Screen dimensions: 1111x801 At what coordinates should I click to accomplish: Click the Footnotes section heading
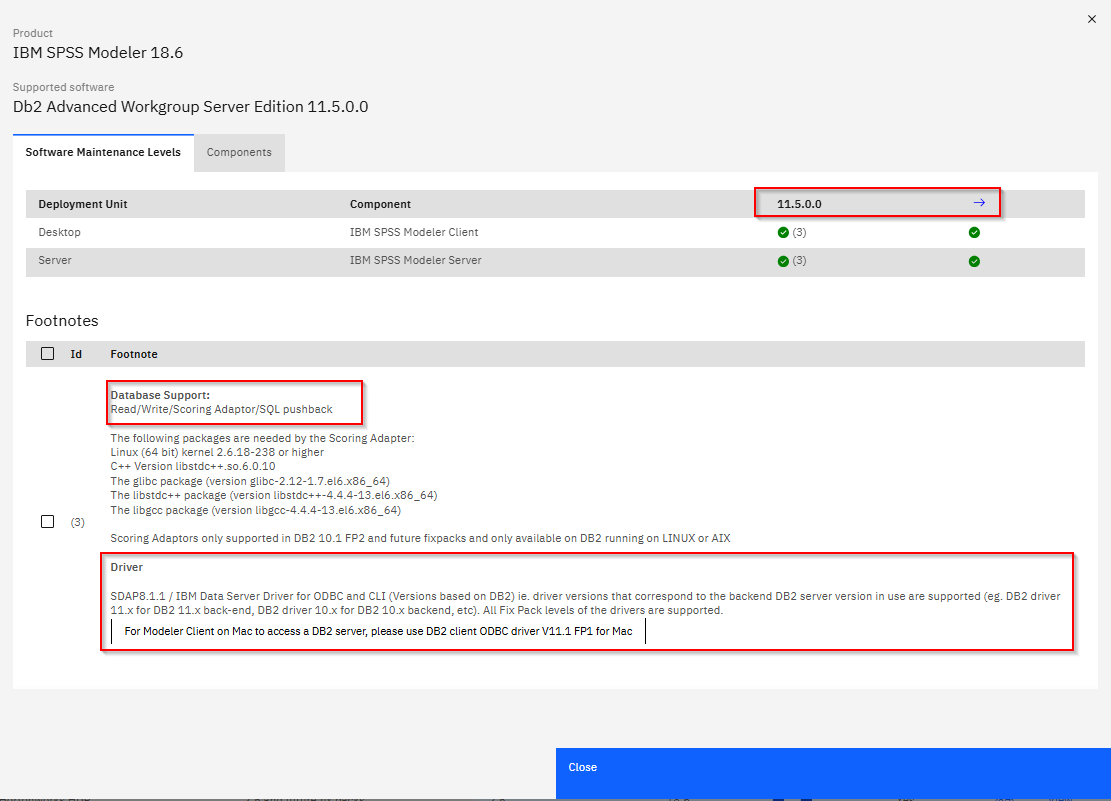click(62, 320)
